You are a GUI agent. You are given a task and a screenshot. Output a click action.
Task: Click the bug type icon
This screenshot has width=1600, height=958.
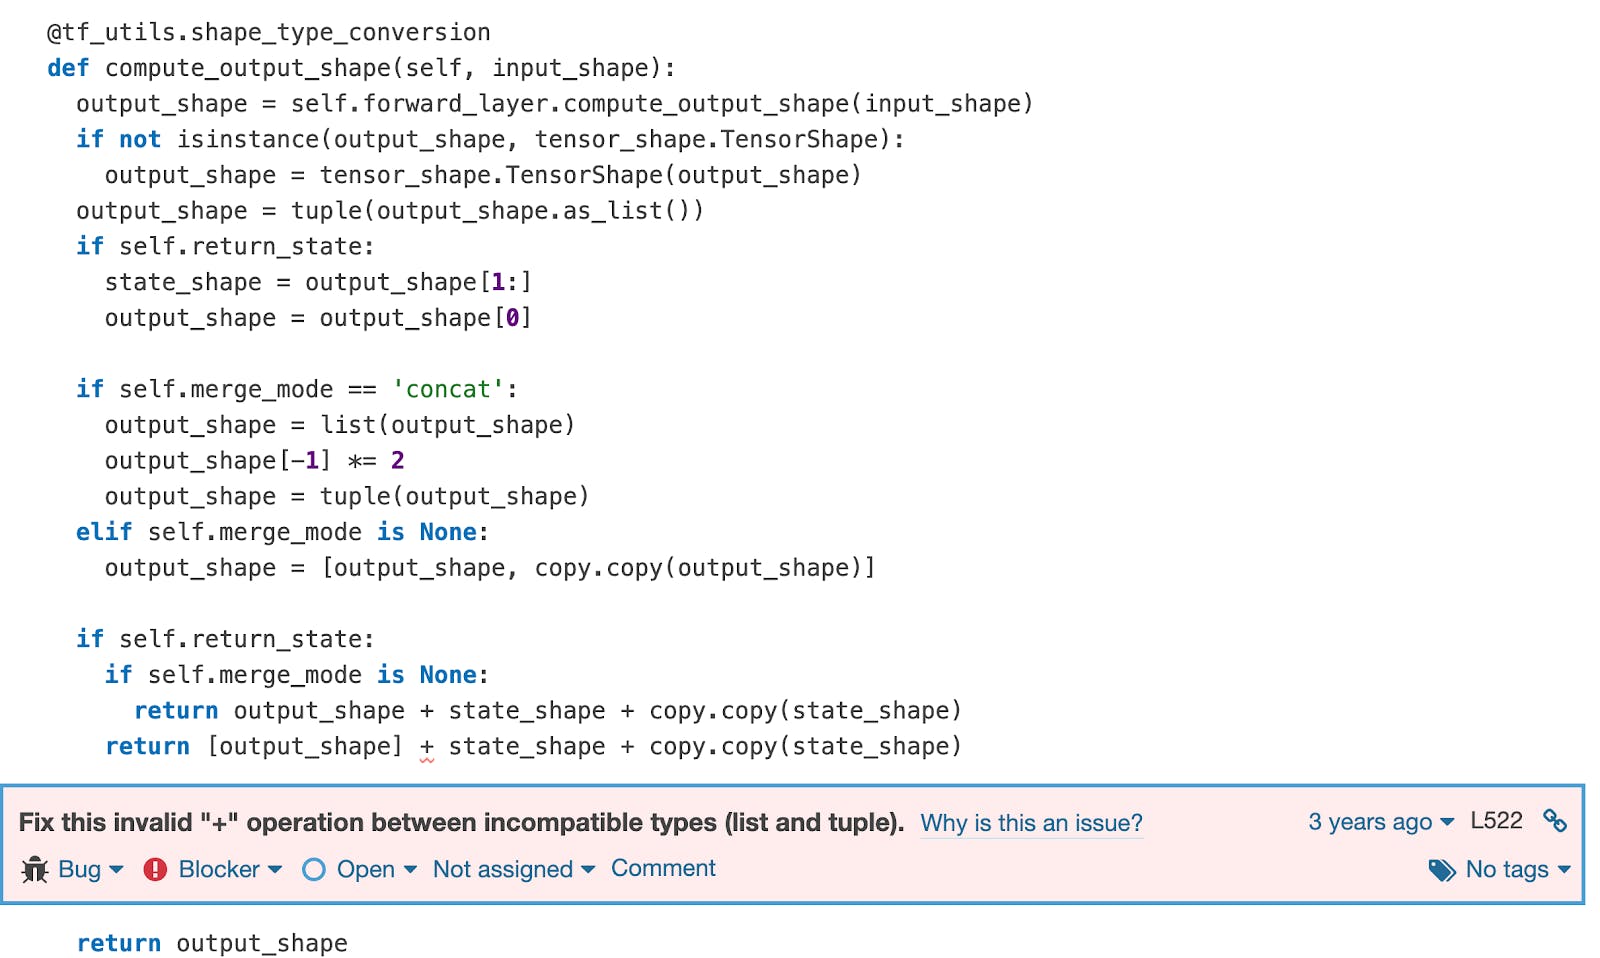click(x=33, y=869)
